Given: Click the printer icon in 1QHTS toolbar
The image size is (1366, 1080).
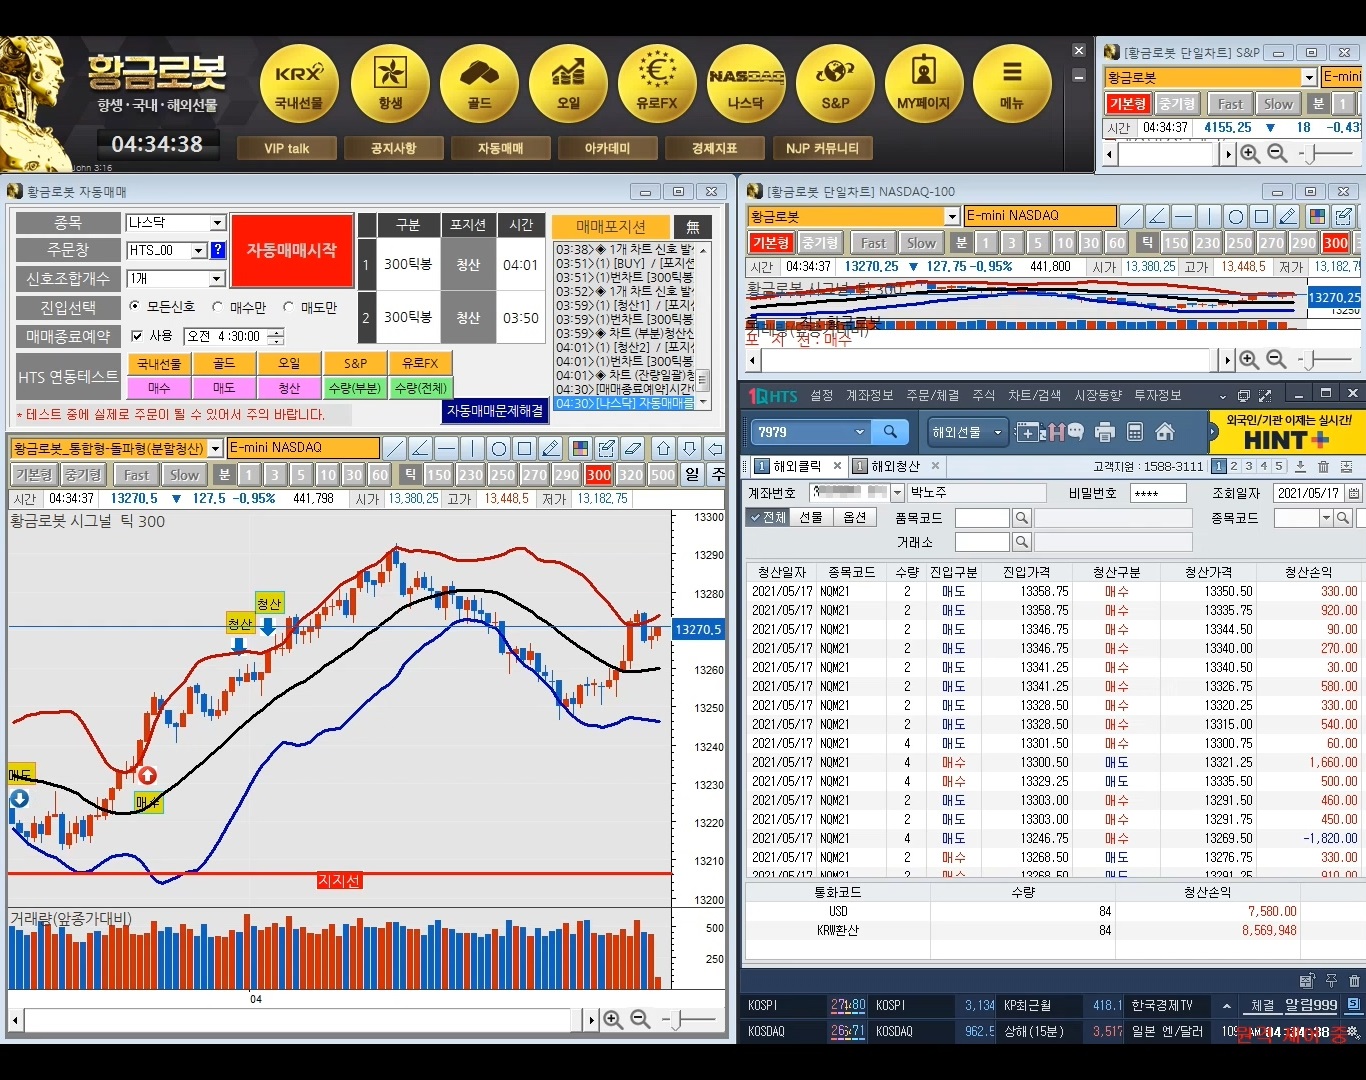Looking at the screenshot, I should click(1105, 432).
